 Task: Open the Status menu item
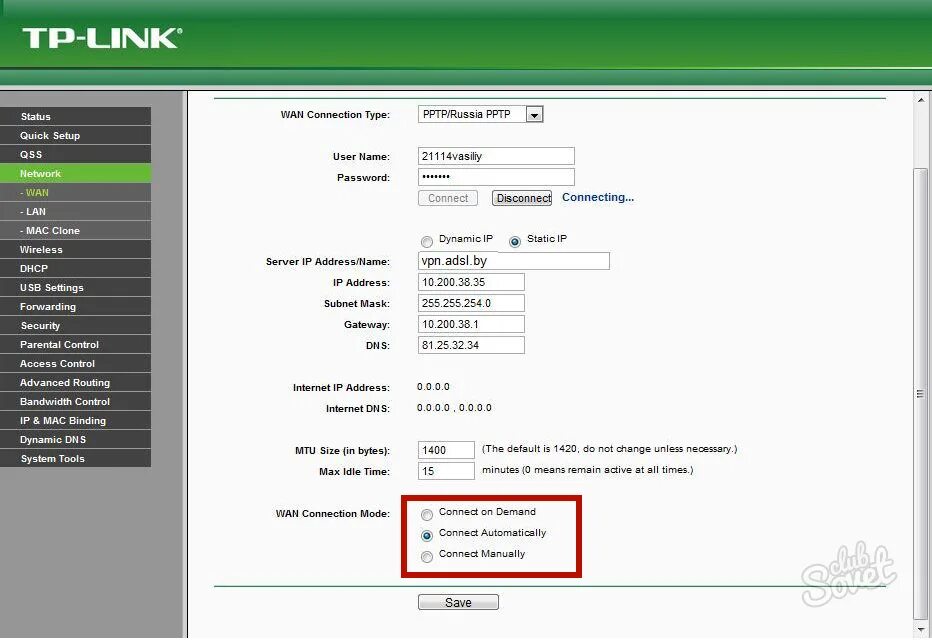(x=75, y=116)
